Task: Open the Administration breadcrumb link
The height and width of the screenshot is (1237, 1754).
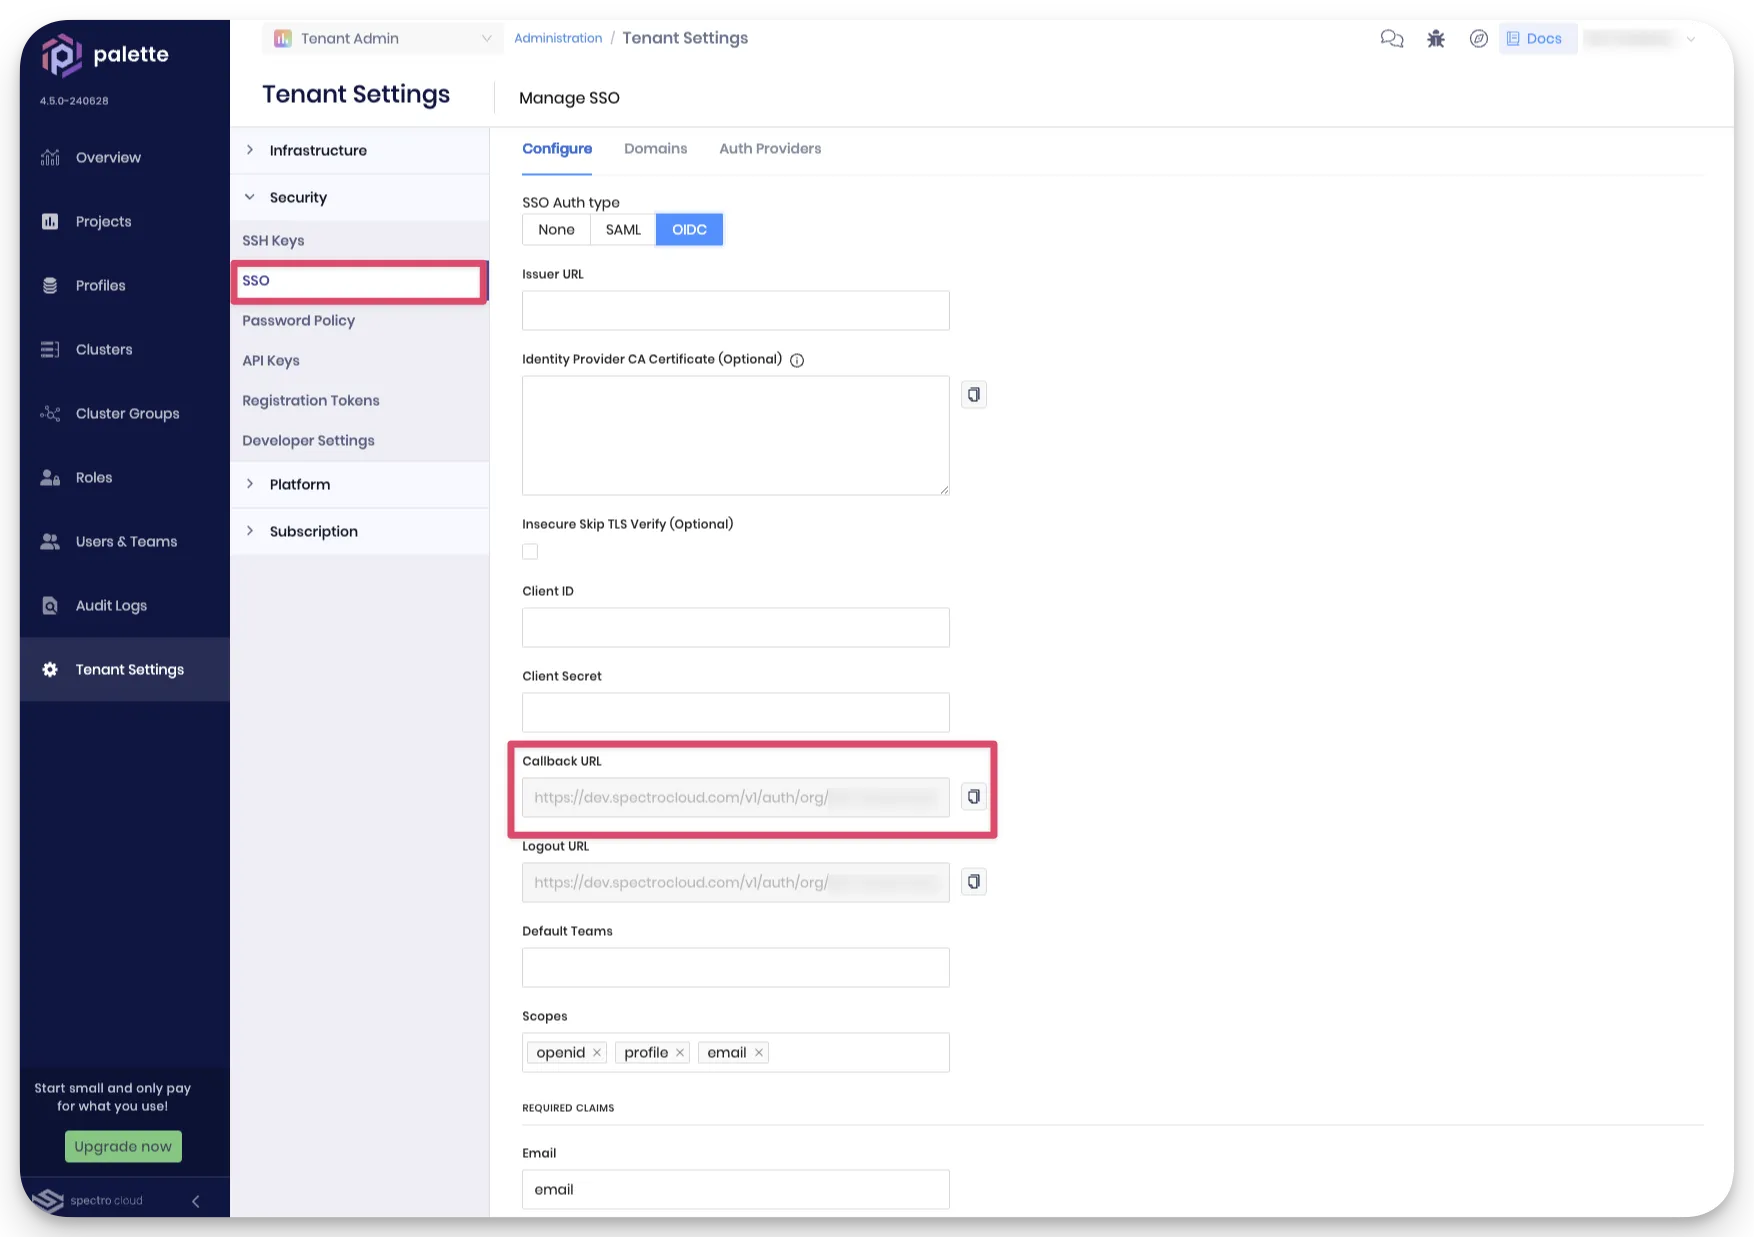Action: tap(557, 38)
